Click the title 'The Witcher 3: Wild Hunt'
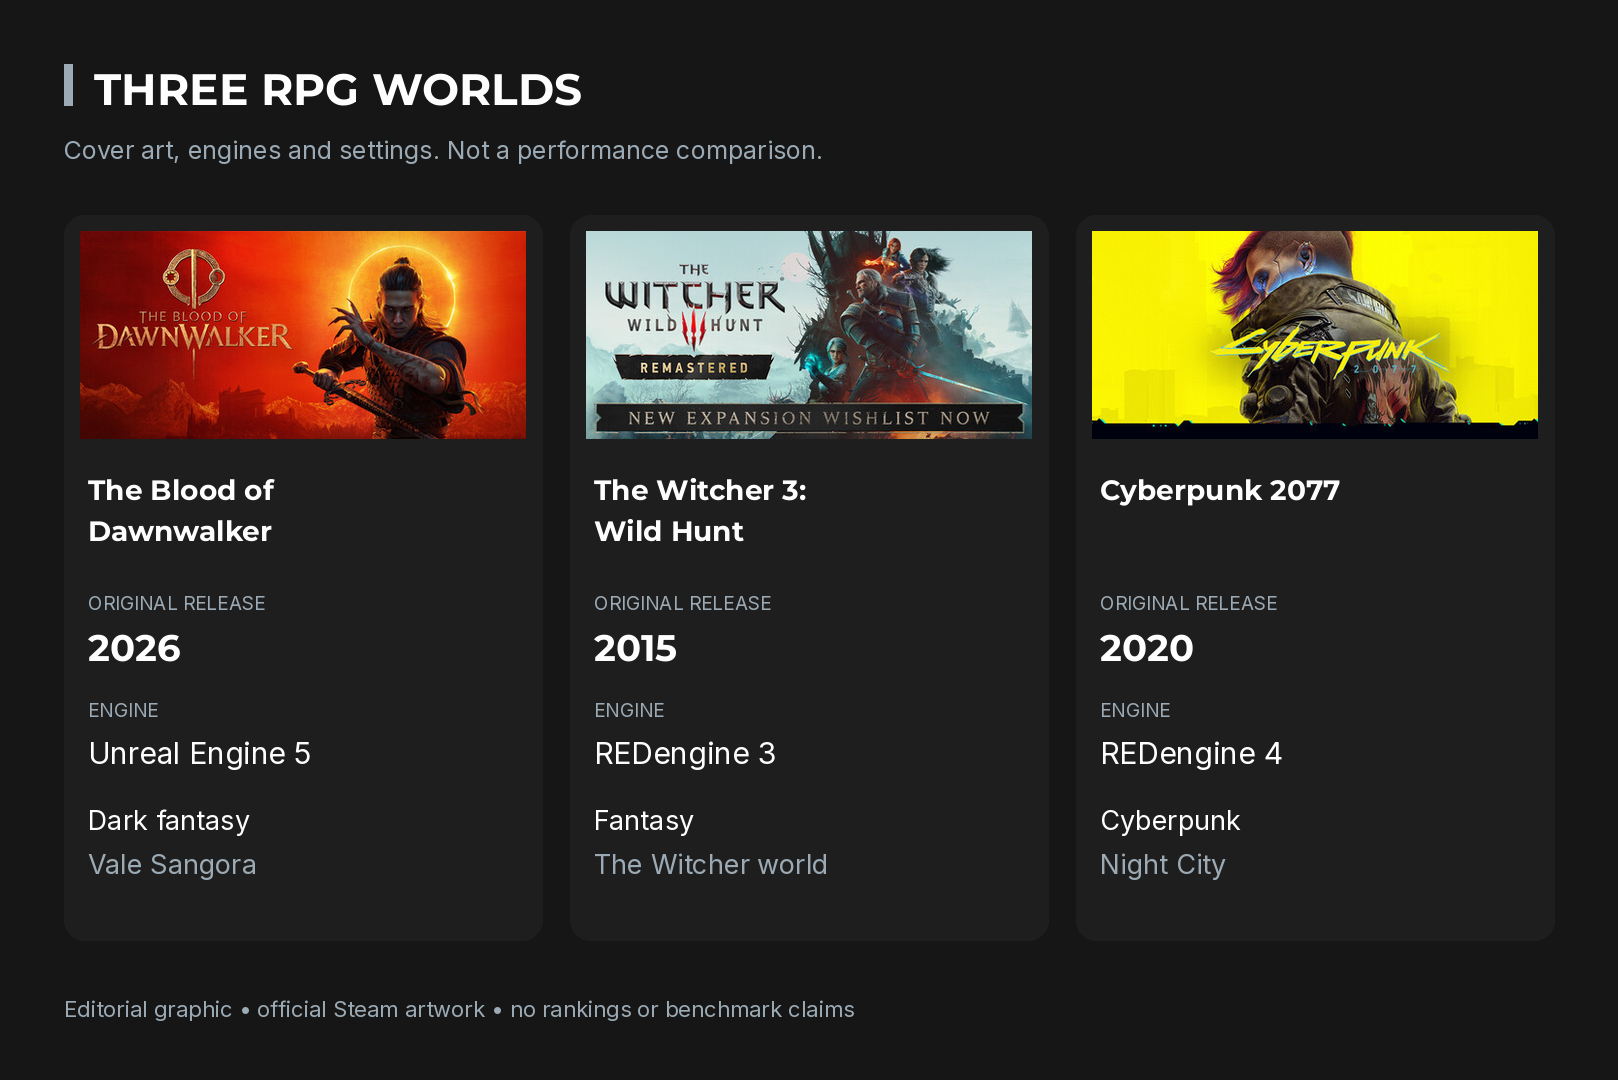Image resolution: width=1618 pixels, height=1080 pixels. [x=700, y=510]
